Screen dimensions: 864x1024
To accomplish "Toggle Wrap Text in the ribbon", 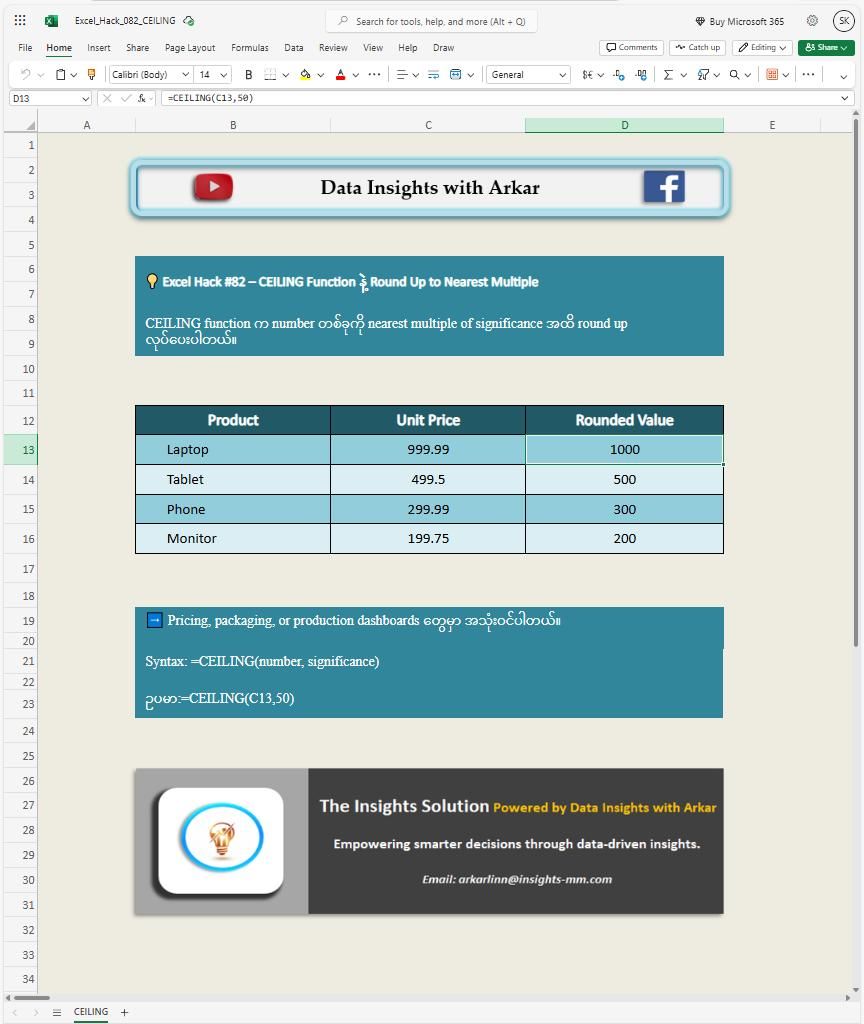I will (433, 74).
